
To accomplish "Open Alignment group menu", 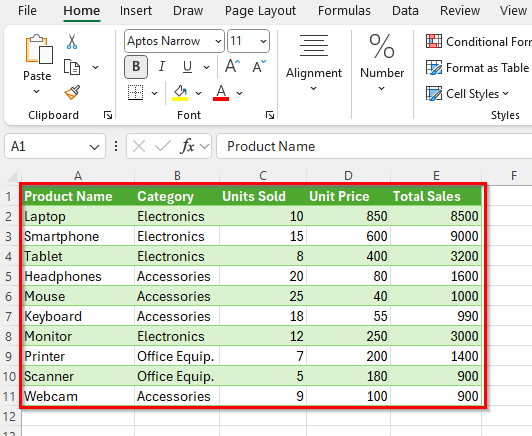I will tap(314, 63).
